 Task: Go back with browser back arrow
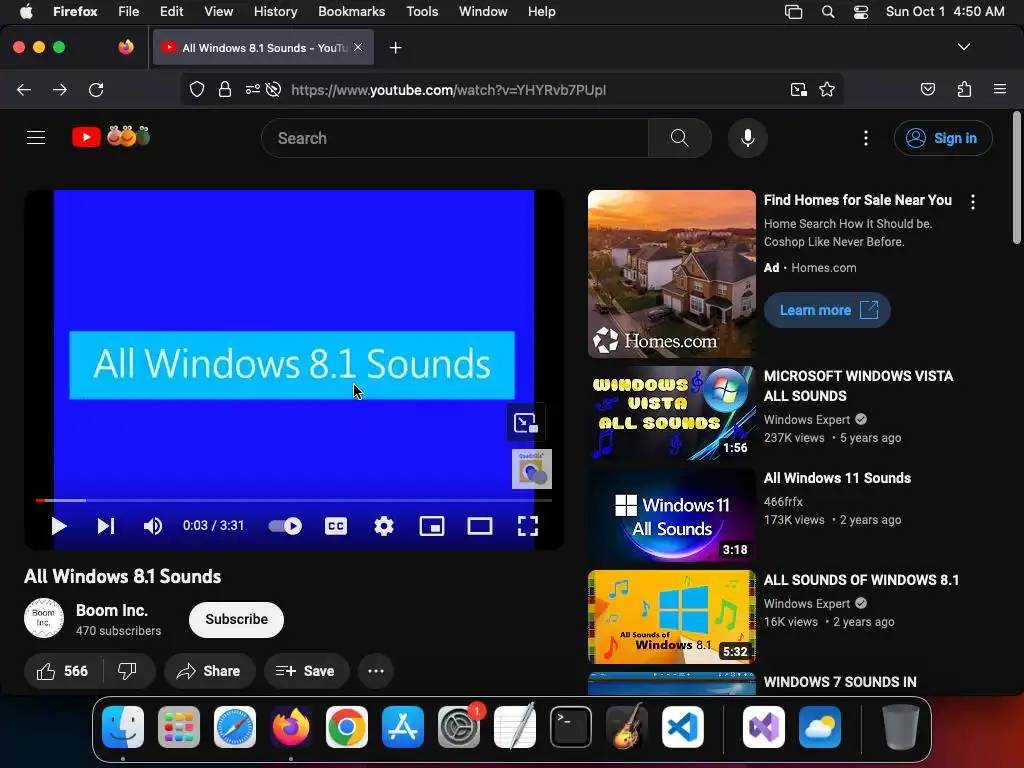click(x=24, y=90)
